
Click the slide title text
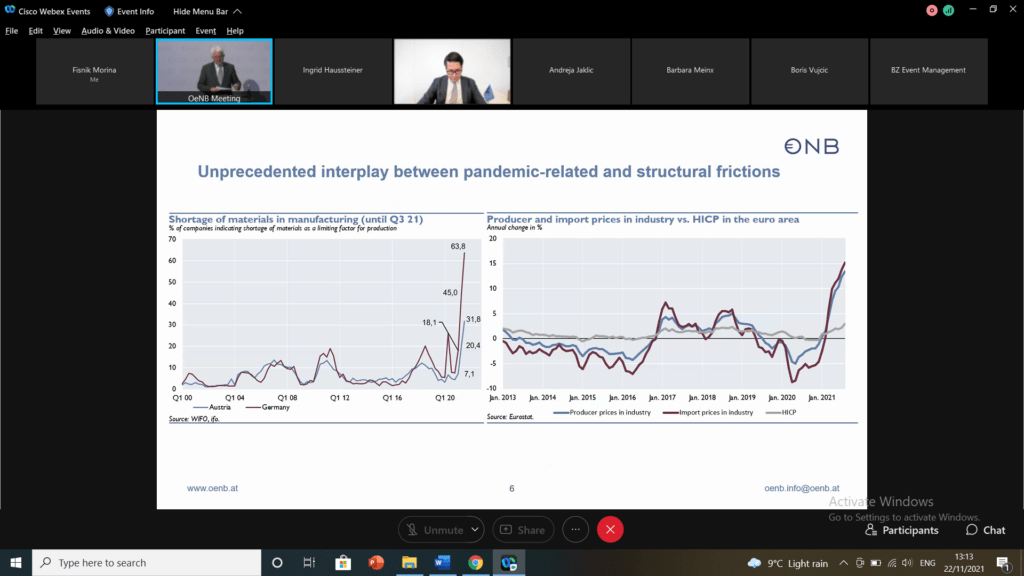(x=488, y=172)
